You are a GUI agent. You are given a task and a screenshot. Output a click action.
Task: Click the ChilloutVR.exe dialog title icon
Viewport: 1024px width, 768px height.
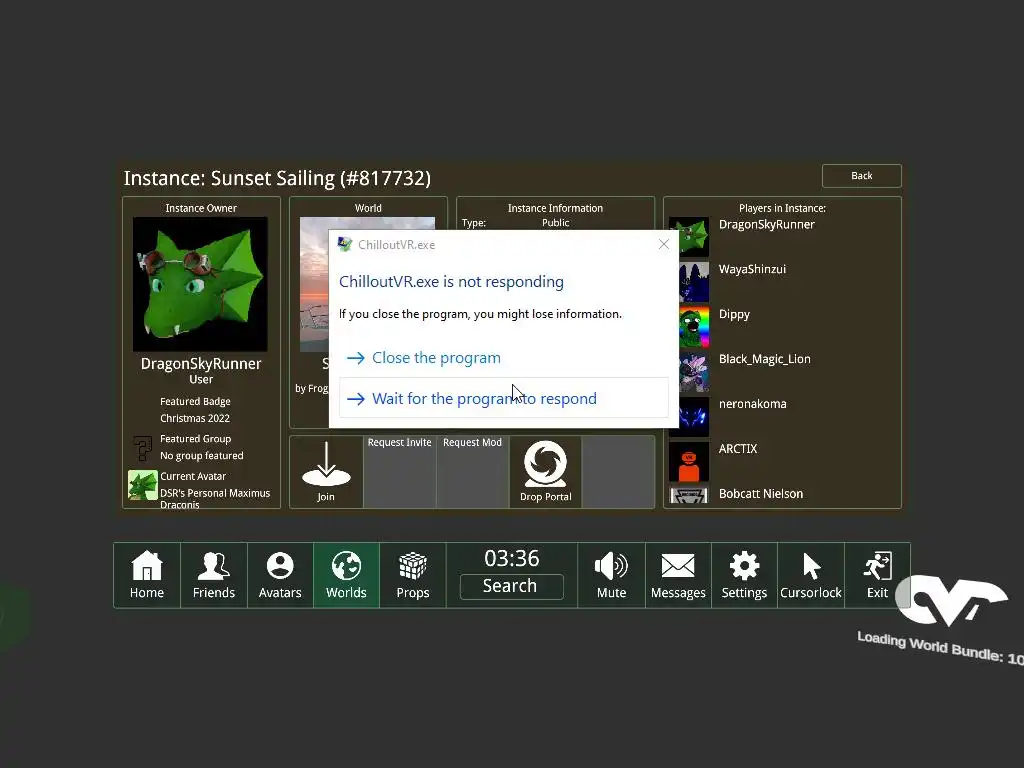tap(345, 244)
